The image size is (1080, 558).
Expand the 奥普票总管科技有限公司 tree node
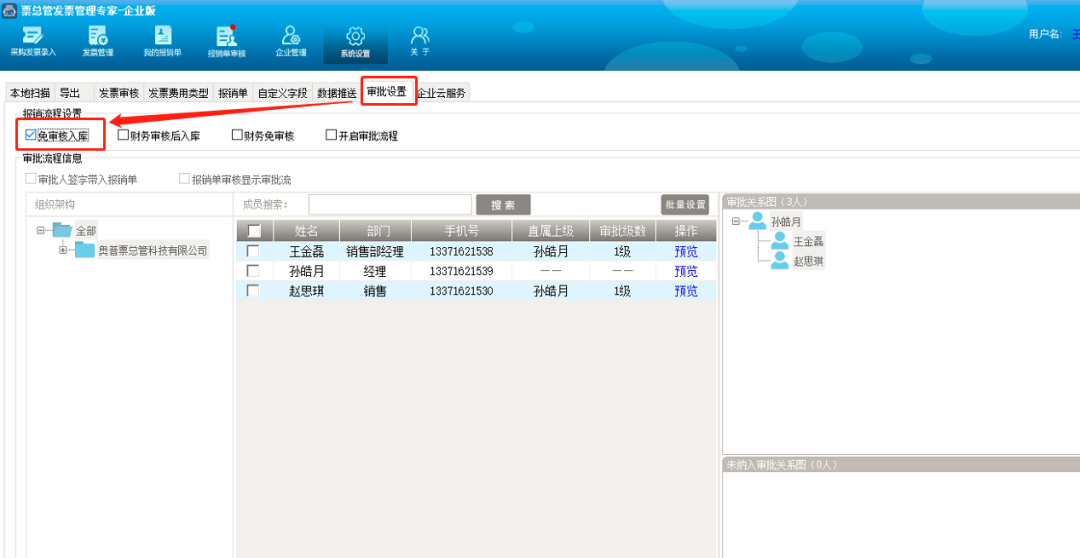(x=63, y=250)
